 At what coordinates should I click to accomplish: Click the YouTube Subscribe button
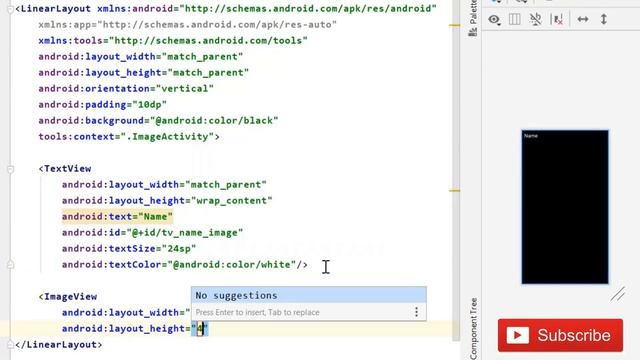560,336
